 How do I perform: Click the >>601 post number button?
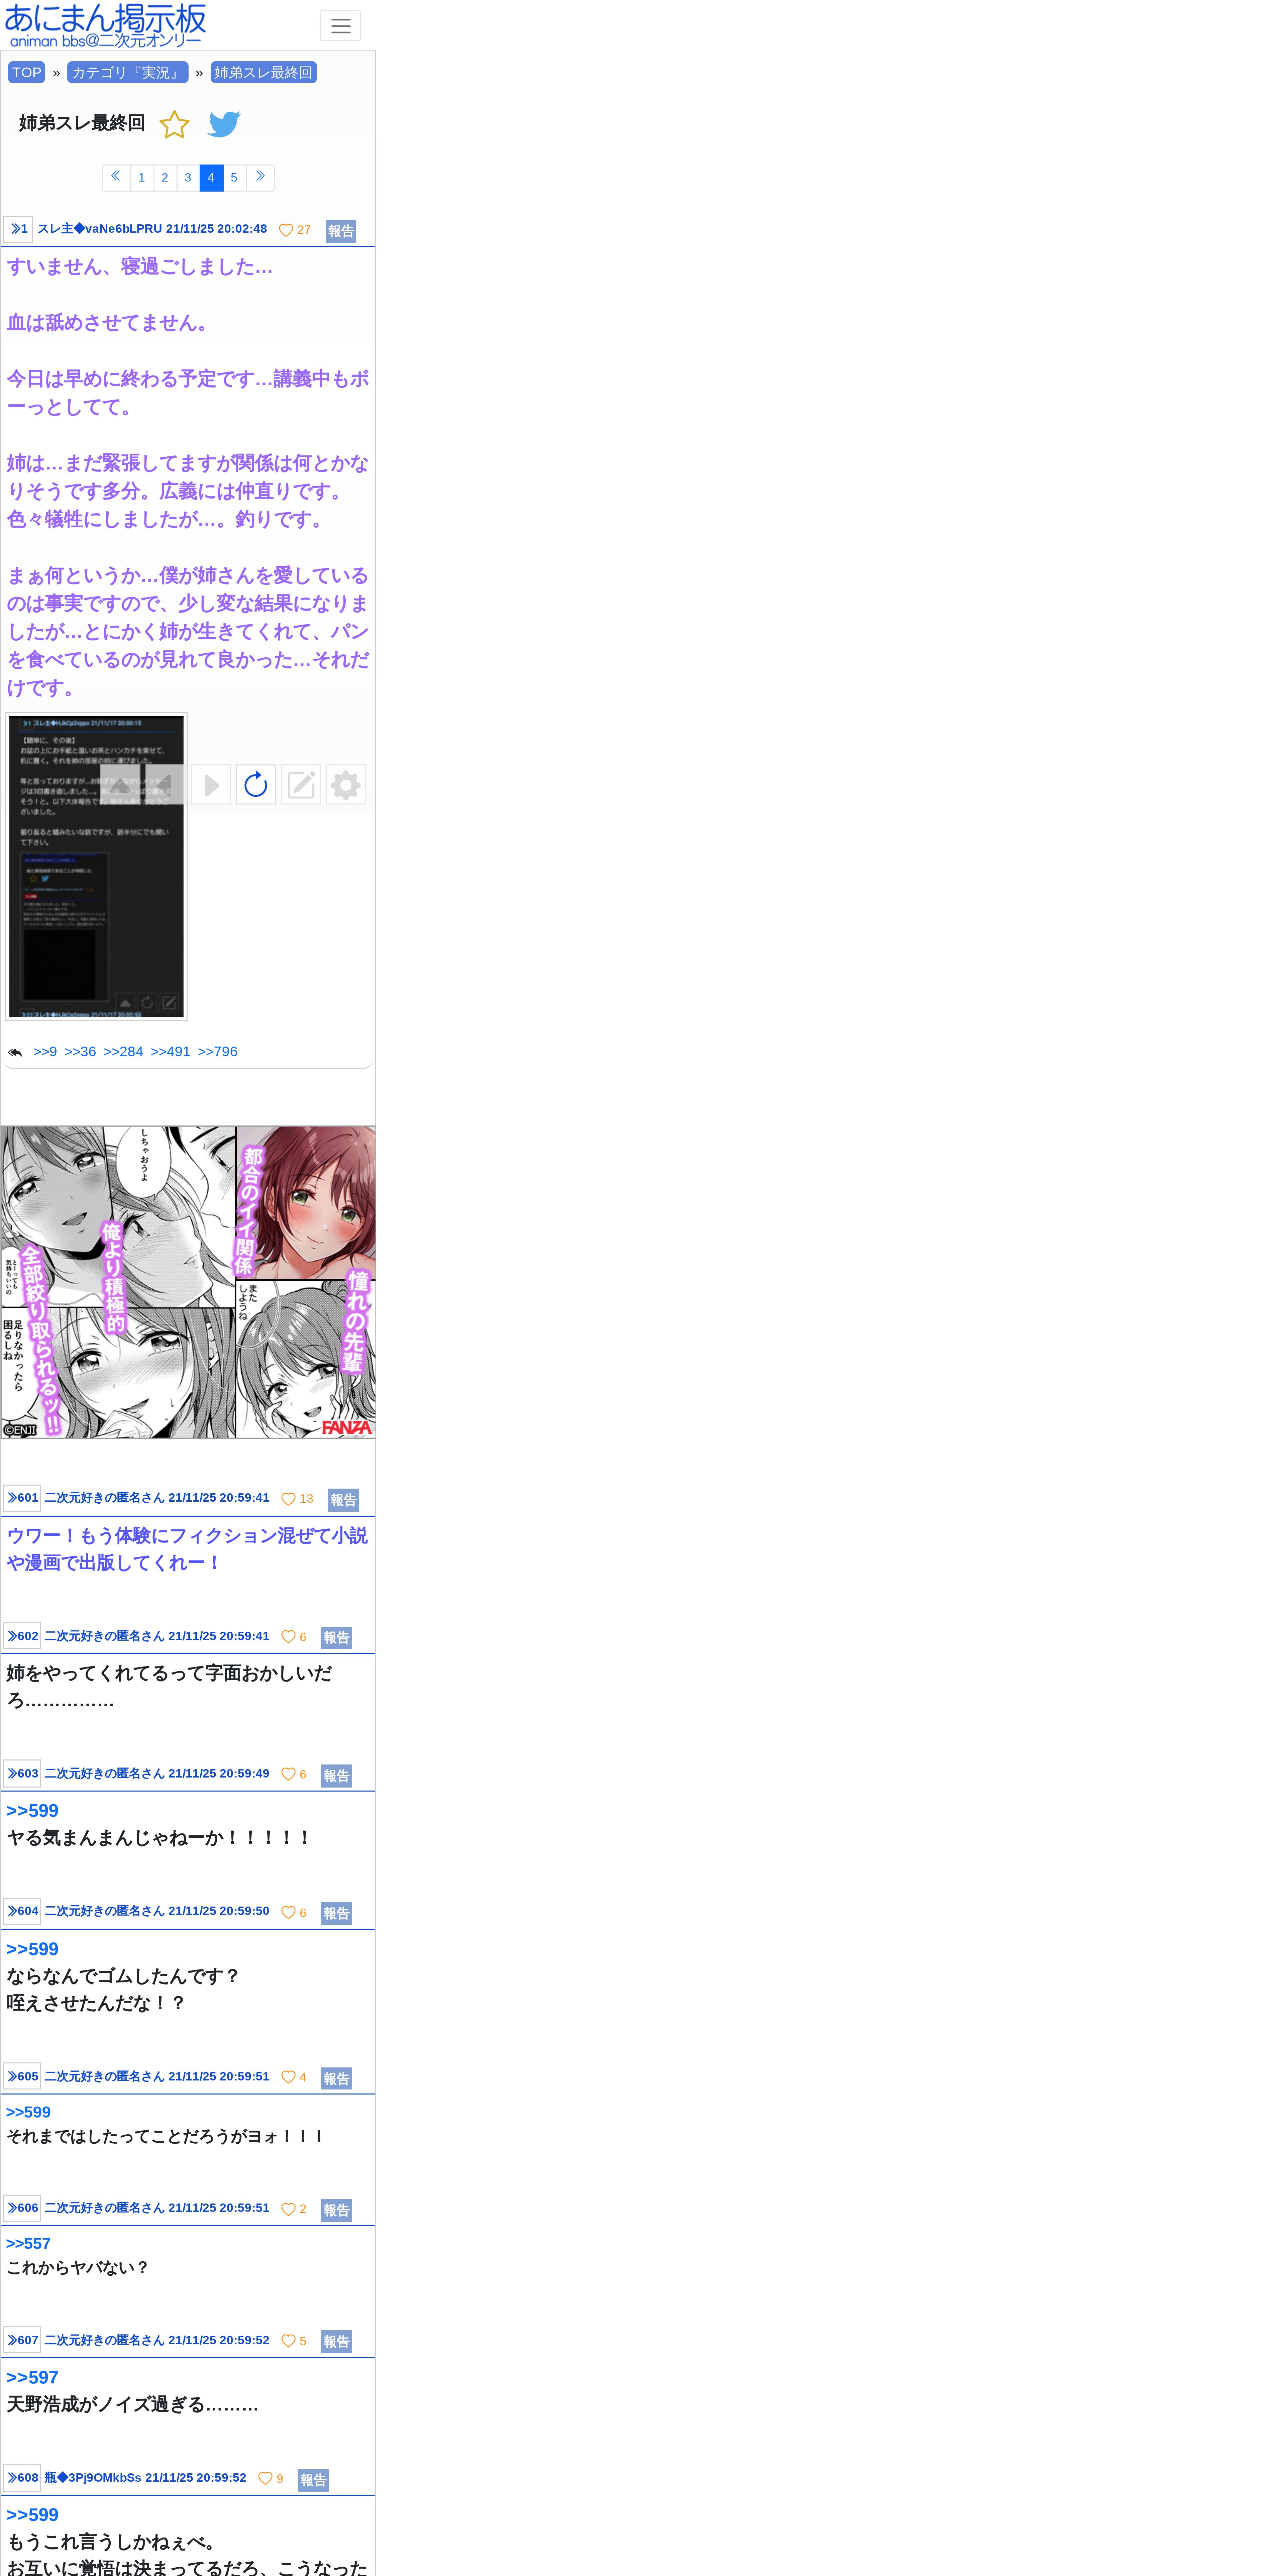pyautogui.click(x=22, y=1498)
